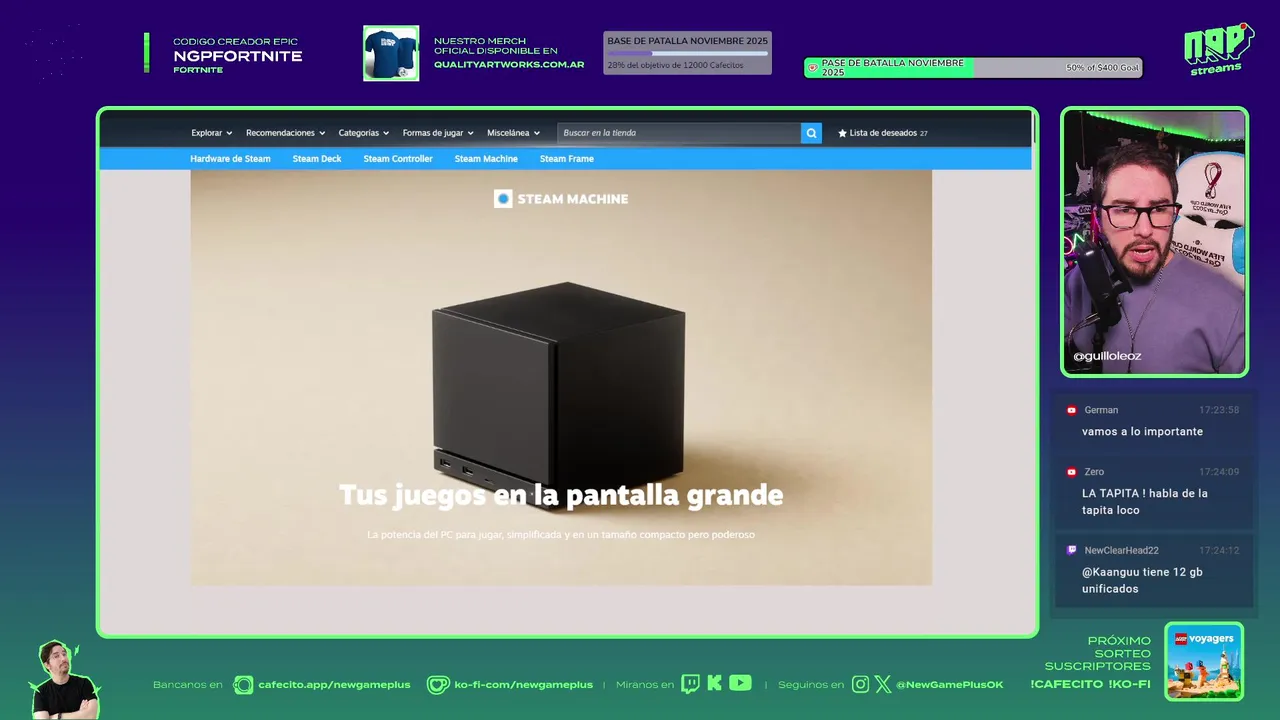Click the cafecito.app/newgameplus link
The image size is (1280, 720).
click(x=334, y=685)
